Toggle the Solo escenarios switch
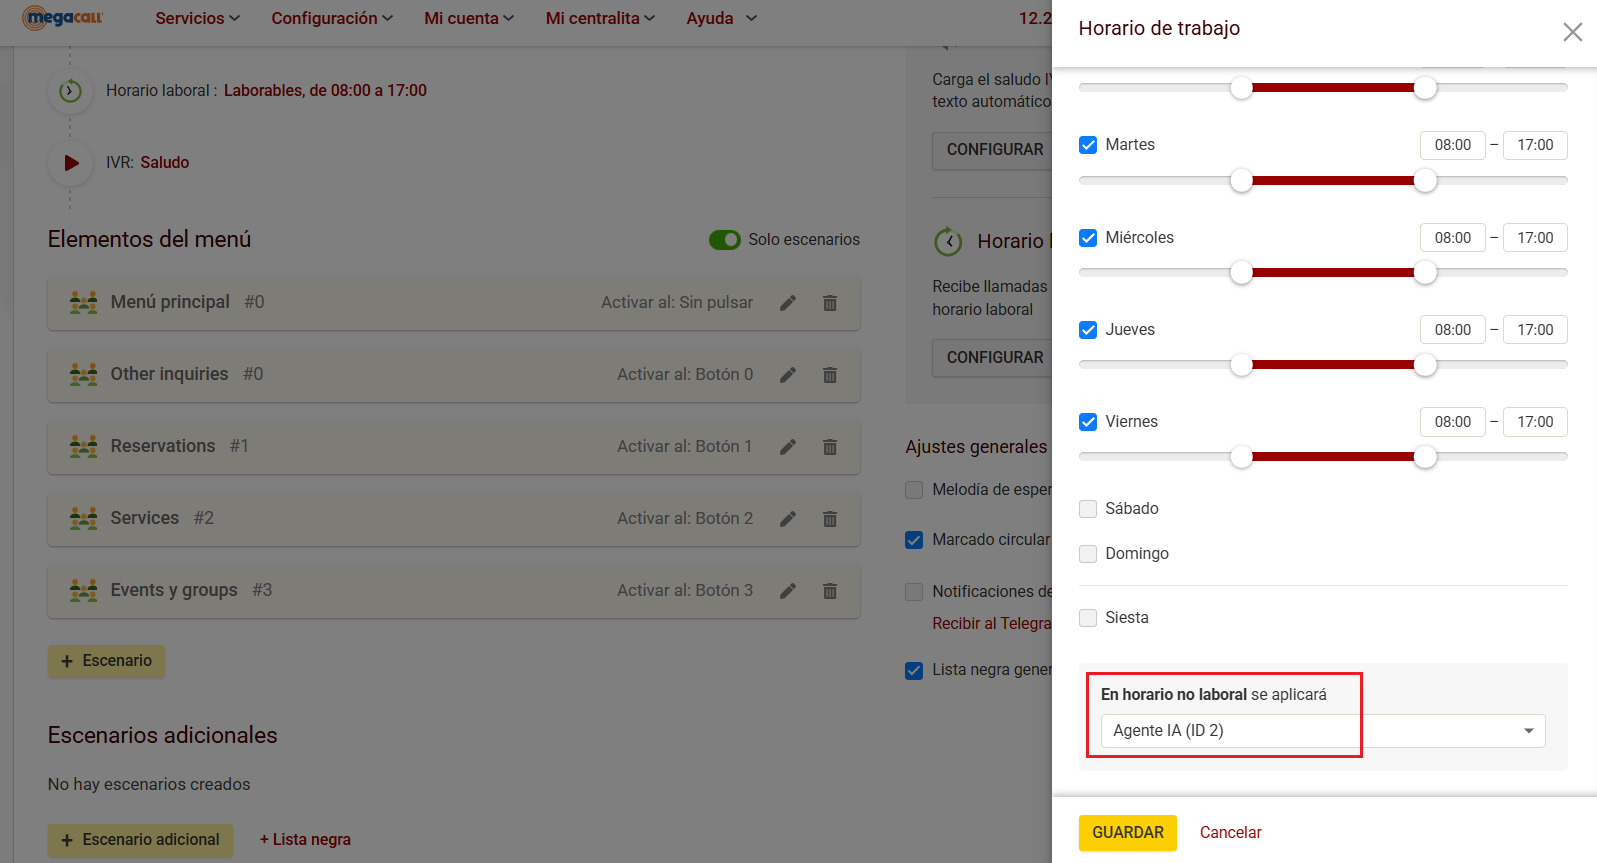The image size is (1597, 863). 724,240
